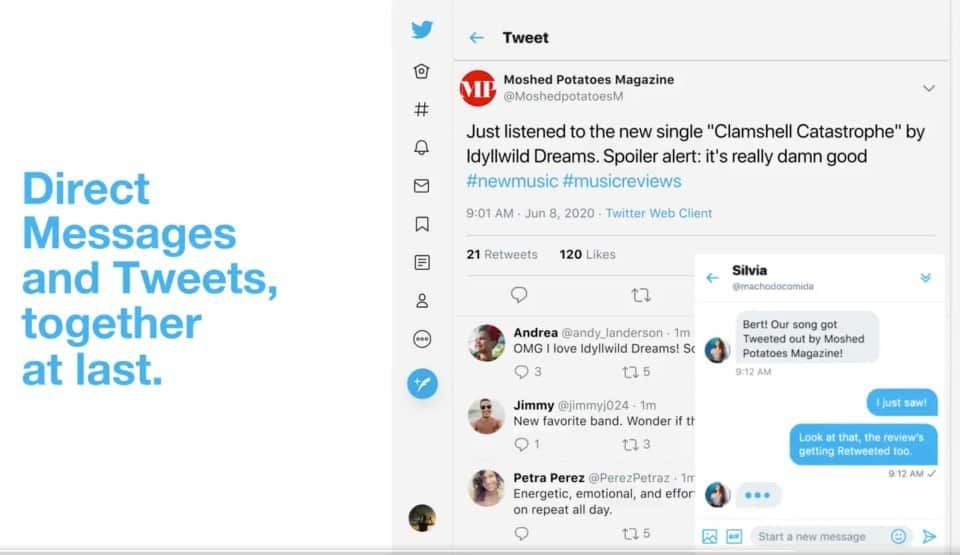Send the direct message
The image size is (960, 555).
click(929, 537)
